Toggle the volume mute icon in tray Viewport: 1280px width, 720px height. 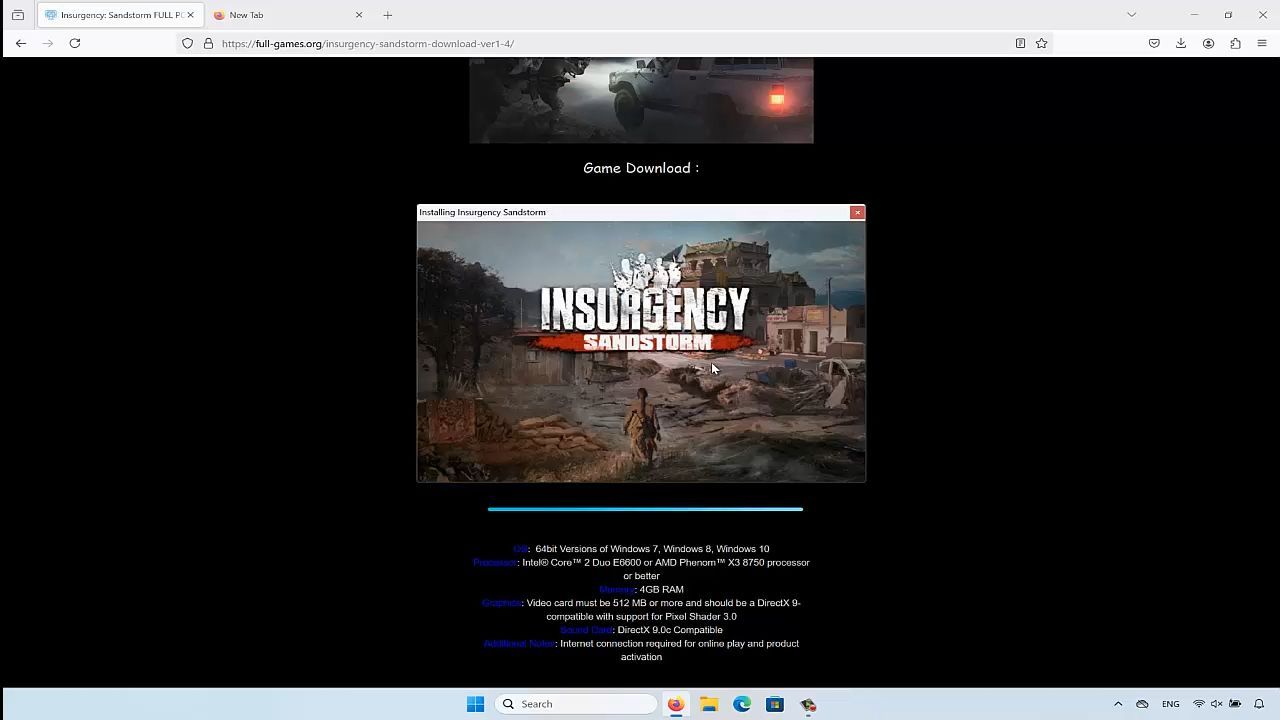(1217, 704)
